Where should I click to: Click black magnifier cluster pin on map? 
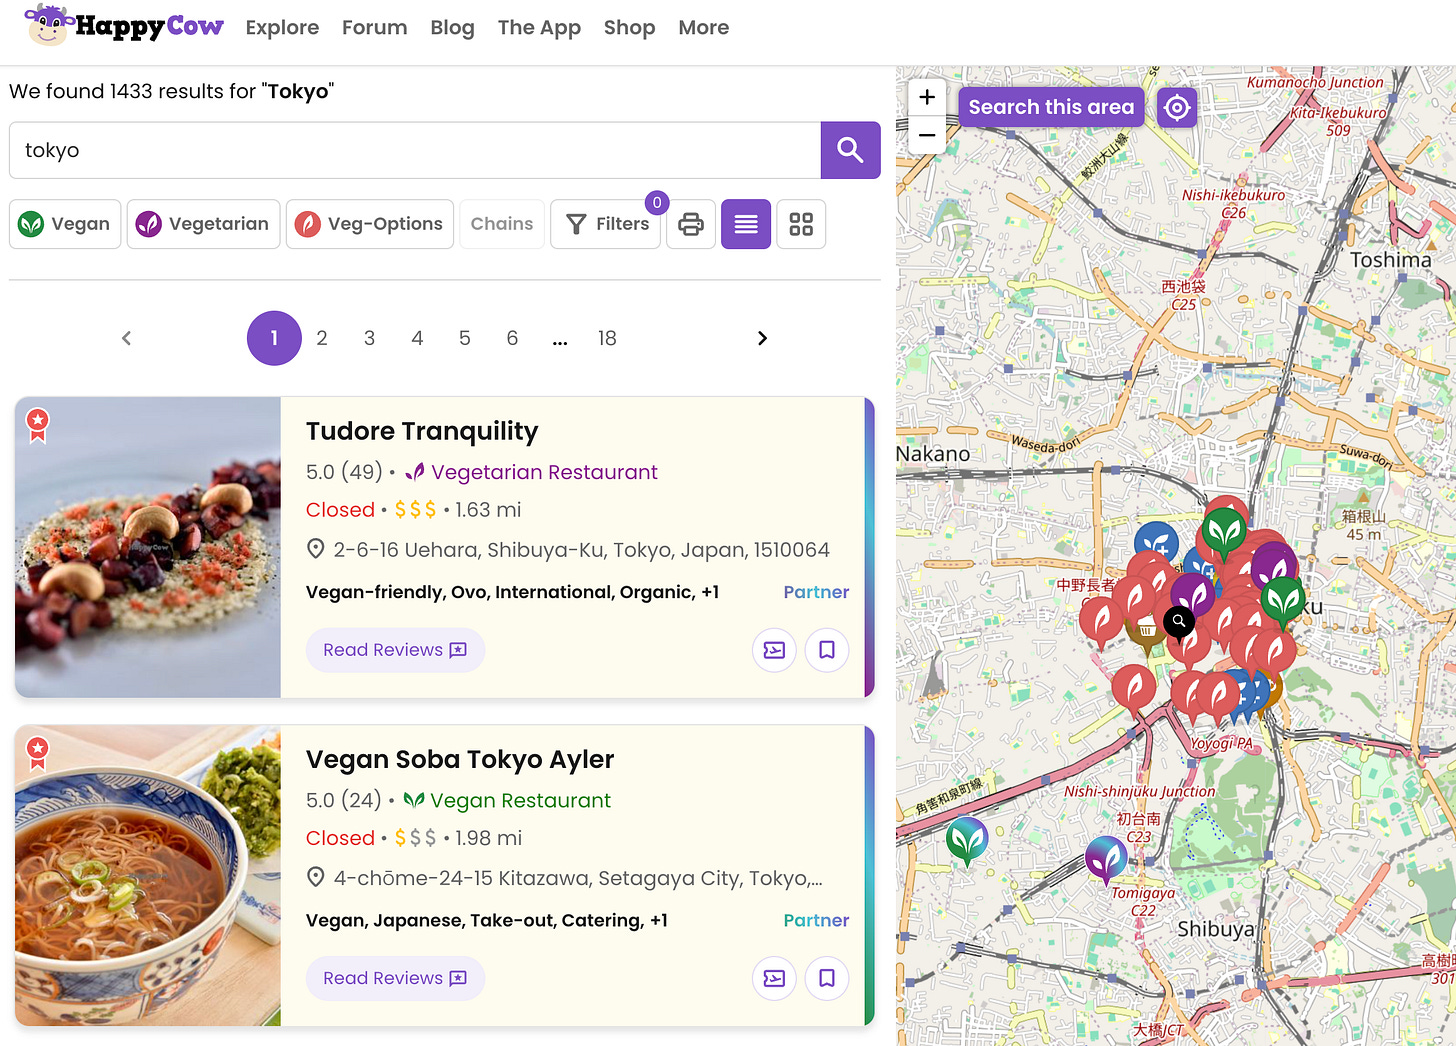click(1179, 621)
